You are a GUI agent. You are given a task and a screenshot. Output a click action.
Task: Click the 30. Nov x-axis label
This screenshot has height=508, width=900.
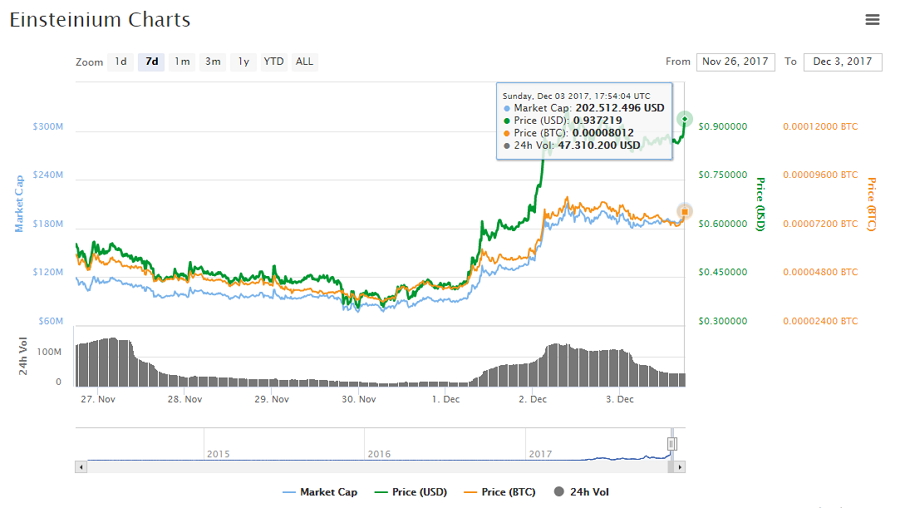coord(359,399)
